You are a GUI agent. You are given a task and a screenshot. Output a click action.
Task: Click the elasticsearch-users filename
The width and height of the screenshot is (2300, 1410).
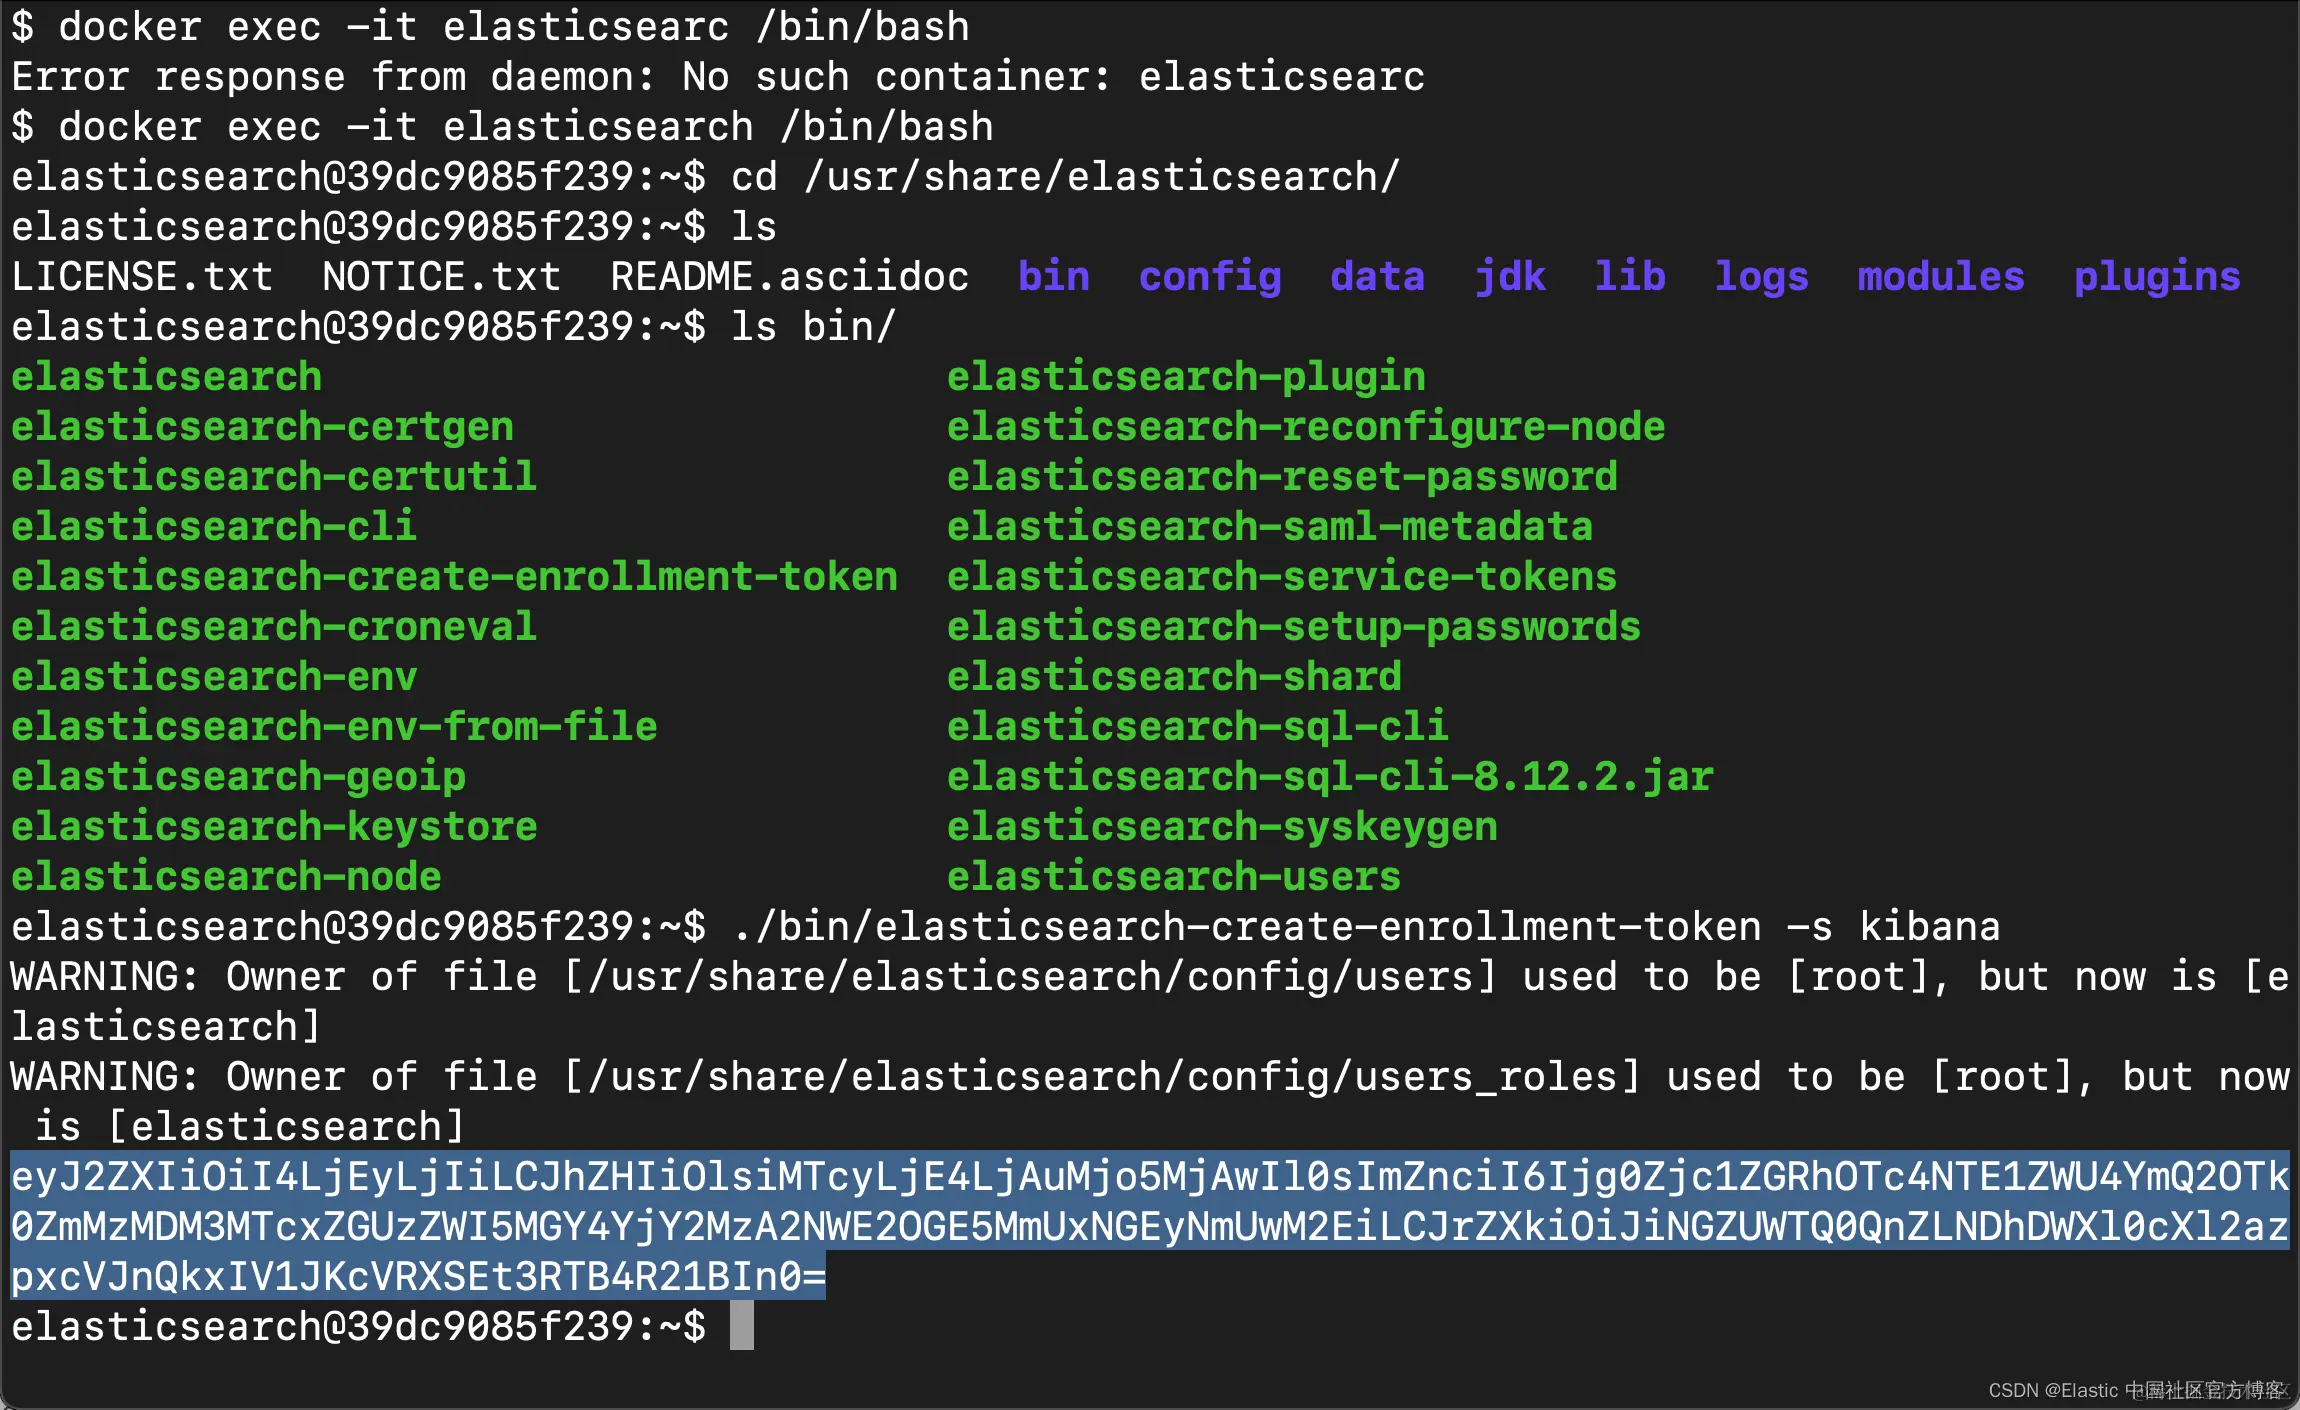pyautogui.click(x=1173, y=877)
